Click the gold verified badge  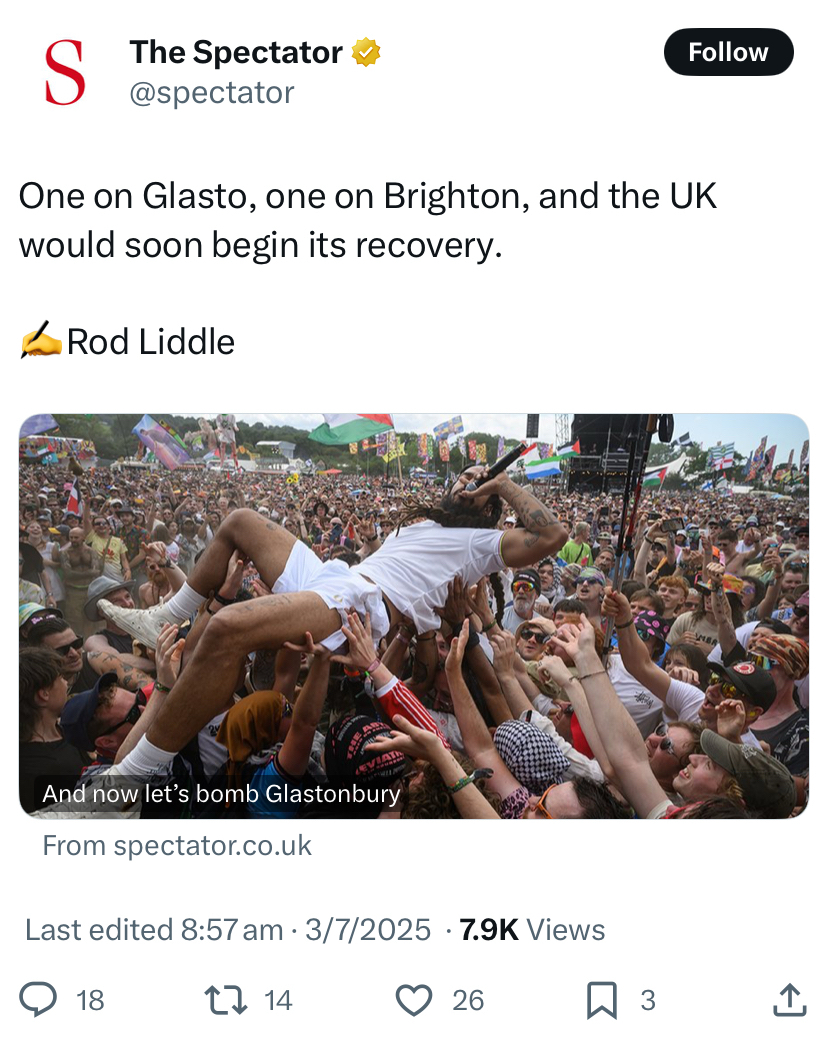coord(365,53)
